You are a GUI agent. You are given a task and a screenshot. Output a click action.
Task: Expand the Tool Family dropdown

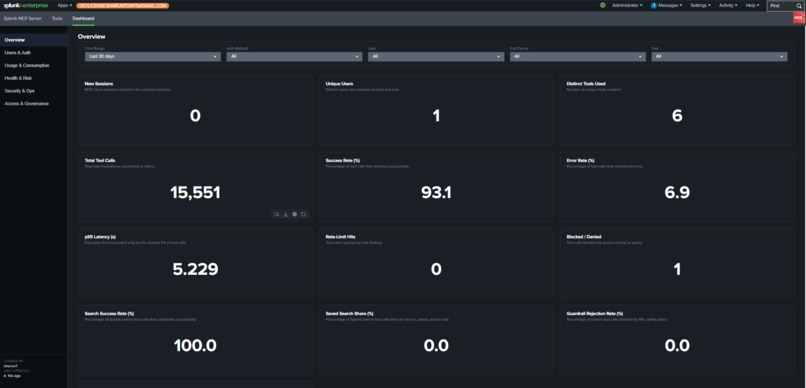point(578,57)
